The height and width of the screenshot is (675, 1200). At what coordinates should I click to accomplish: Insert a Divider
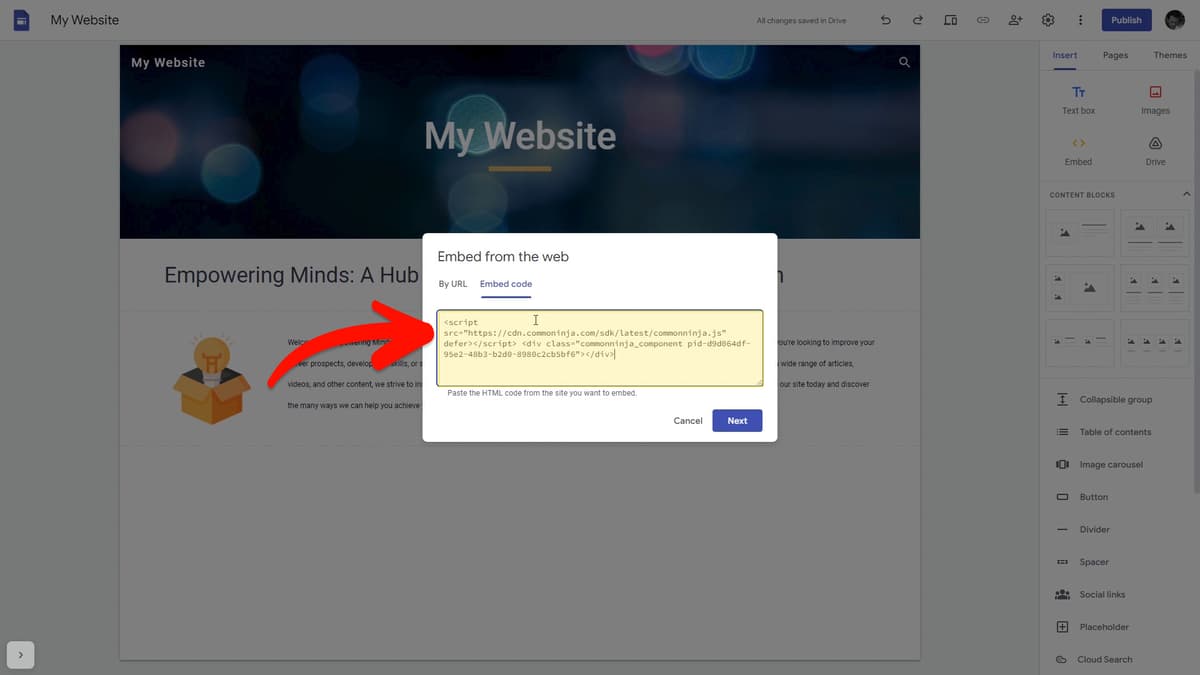[x=1083, y=529]
